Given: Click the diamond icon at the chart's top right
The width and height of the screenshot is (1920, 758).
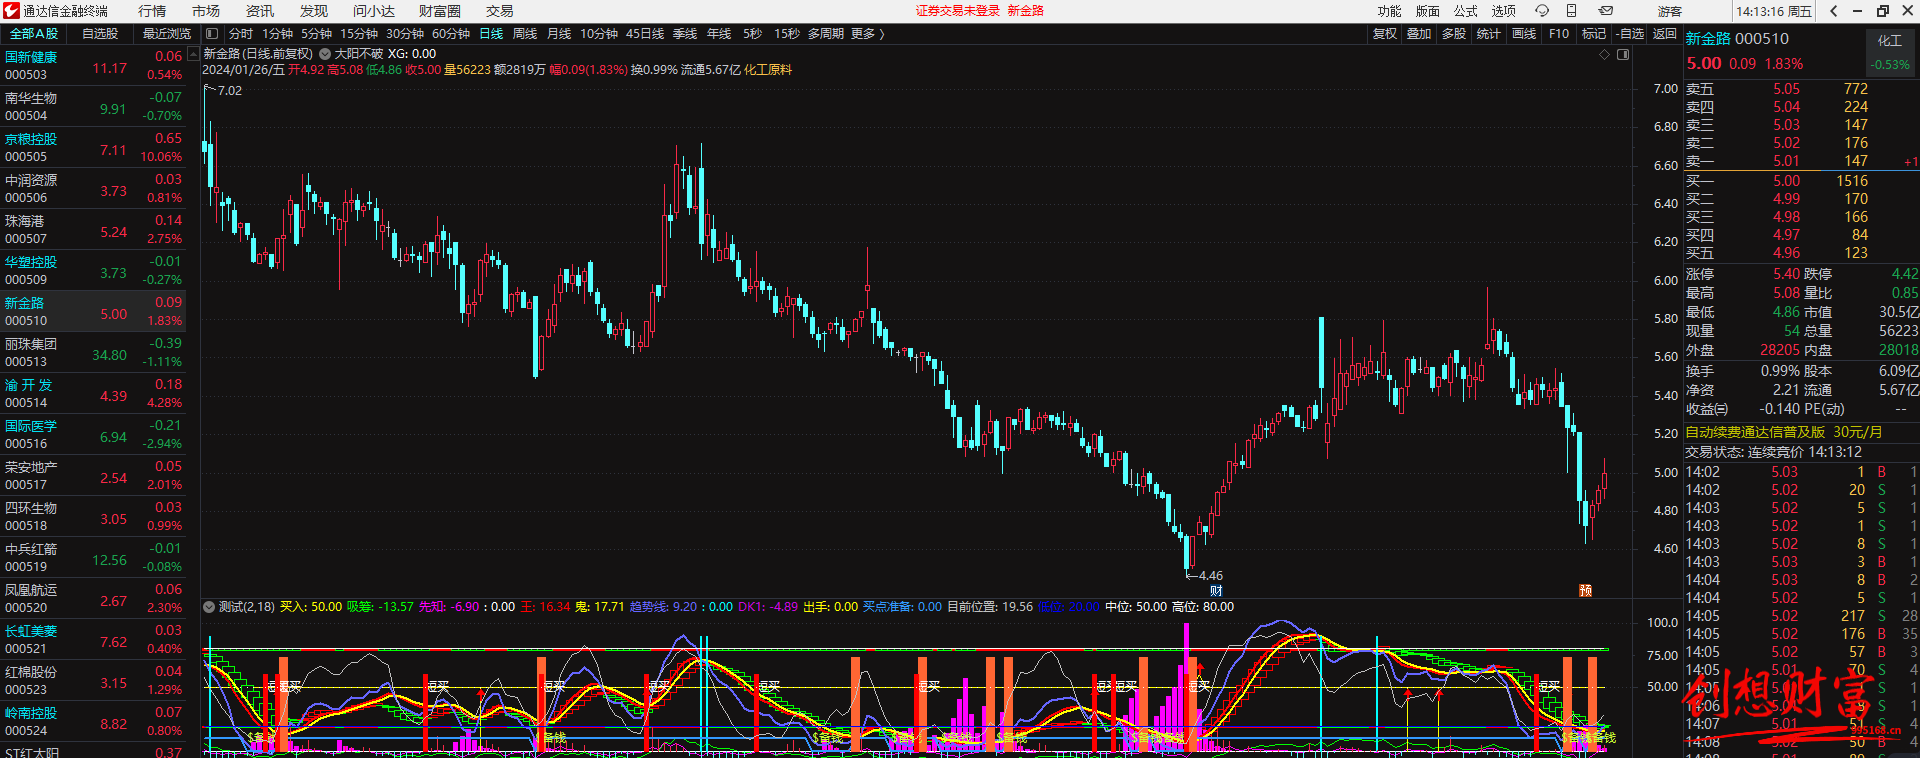Looking at the screenshot, I should 1605,55.
